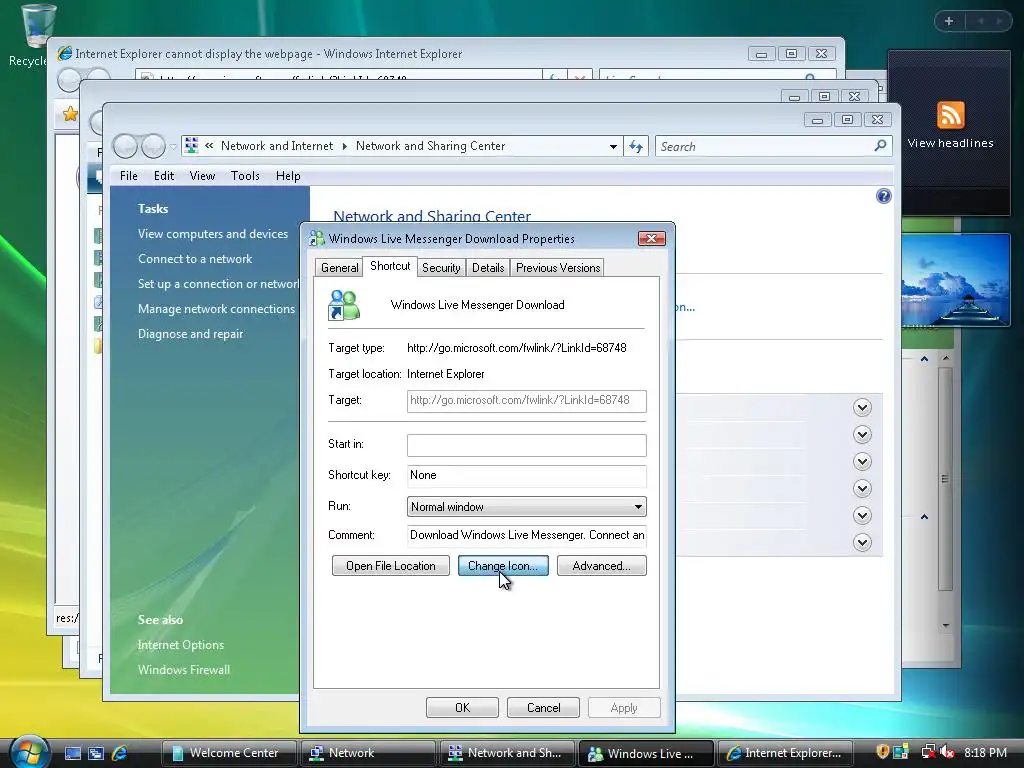Switch to the Previous Versions tab

pyautogui.click(x=558, y=268)
